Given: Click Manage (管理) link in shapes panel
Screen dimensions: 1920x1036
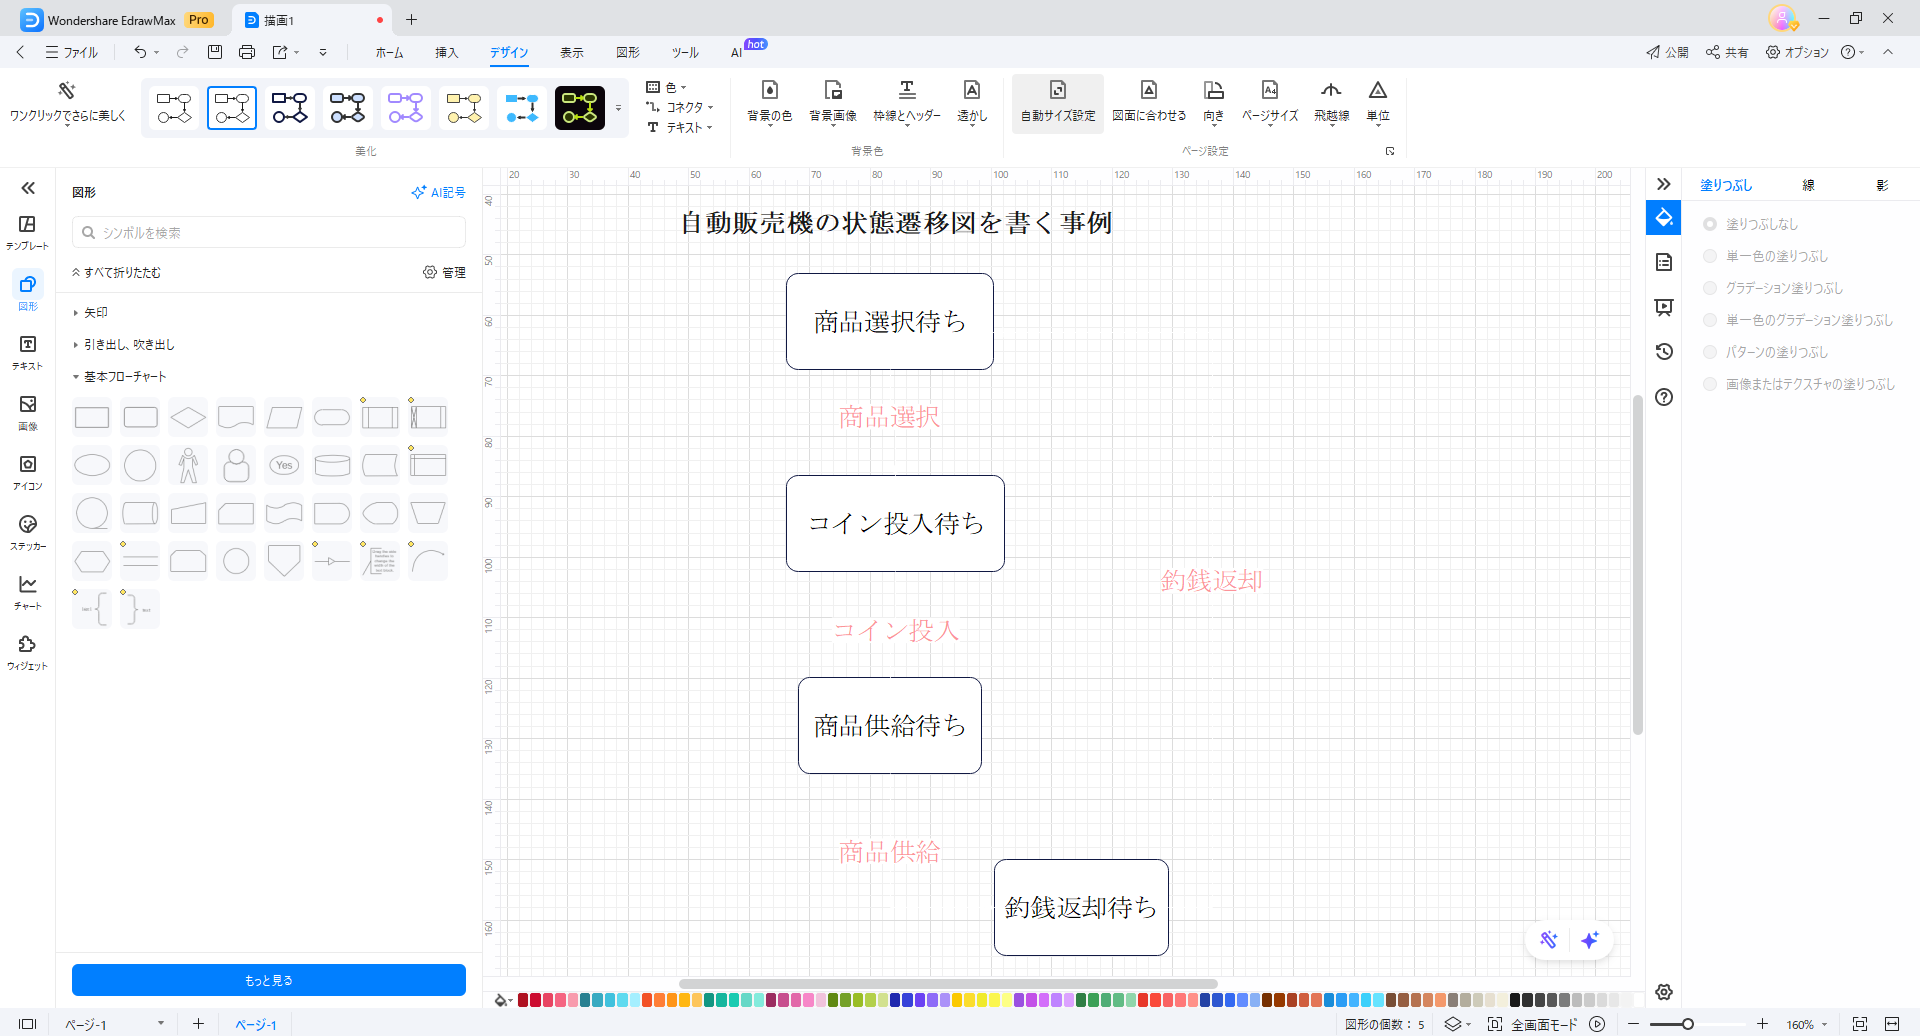Looking at the screenshot, I should click(444, 272).
